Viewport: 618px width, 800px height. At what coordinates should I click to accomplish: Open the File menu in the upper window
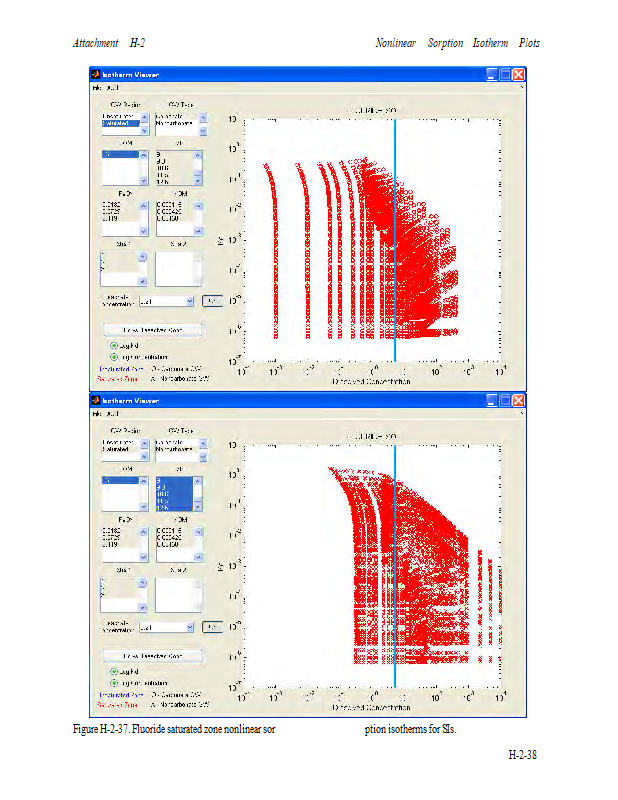[x=97, y=88]
